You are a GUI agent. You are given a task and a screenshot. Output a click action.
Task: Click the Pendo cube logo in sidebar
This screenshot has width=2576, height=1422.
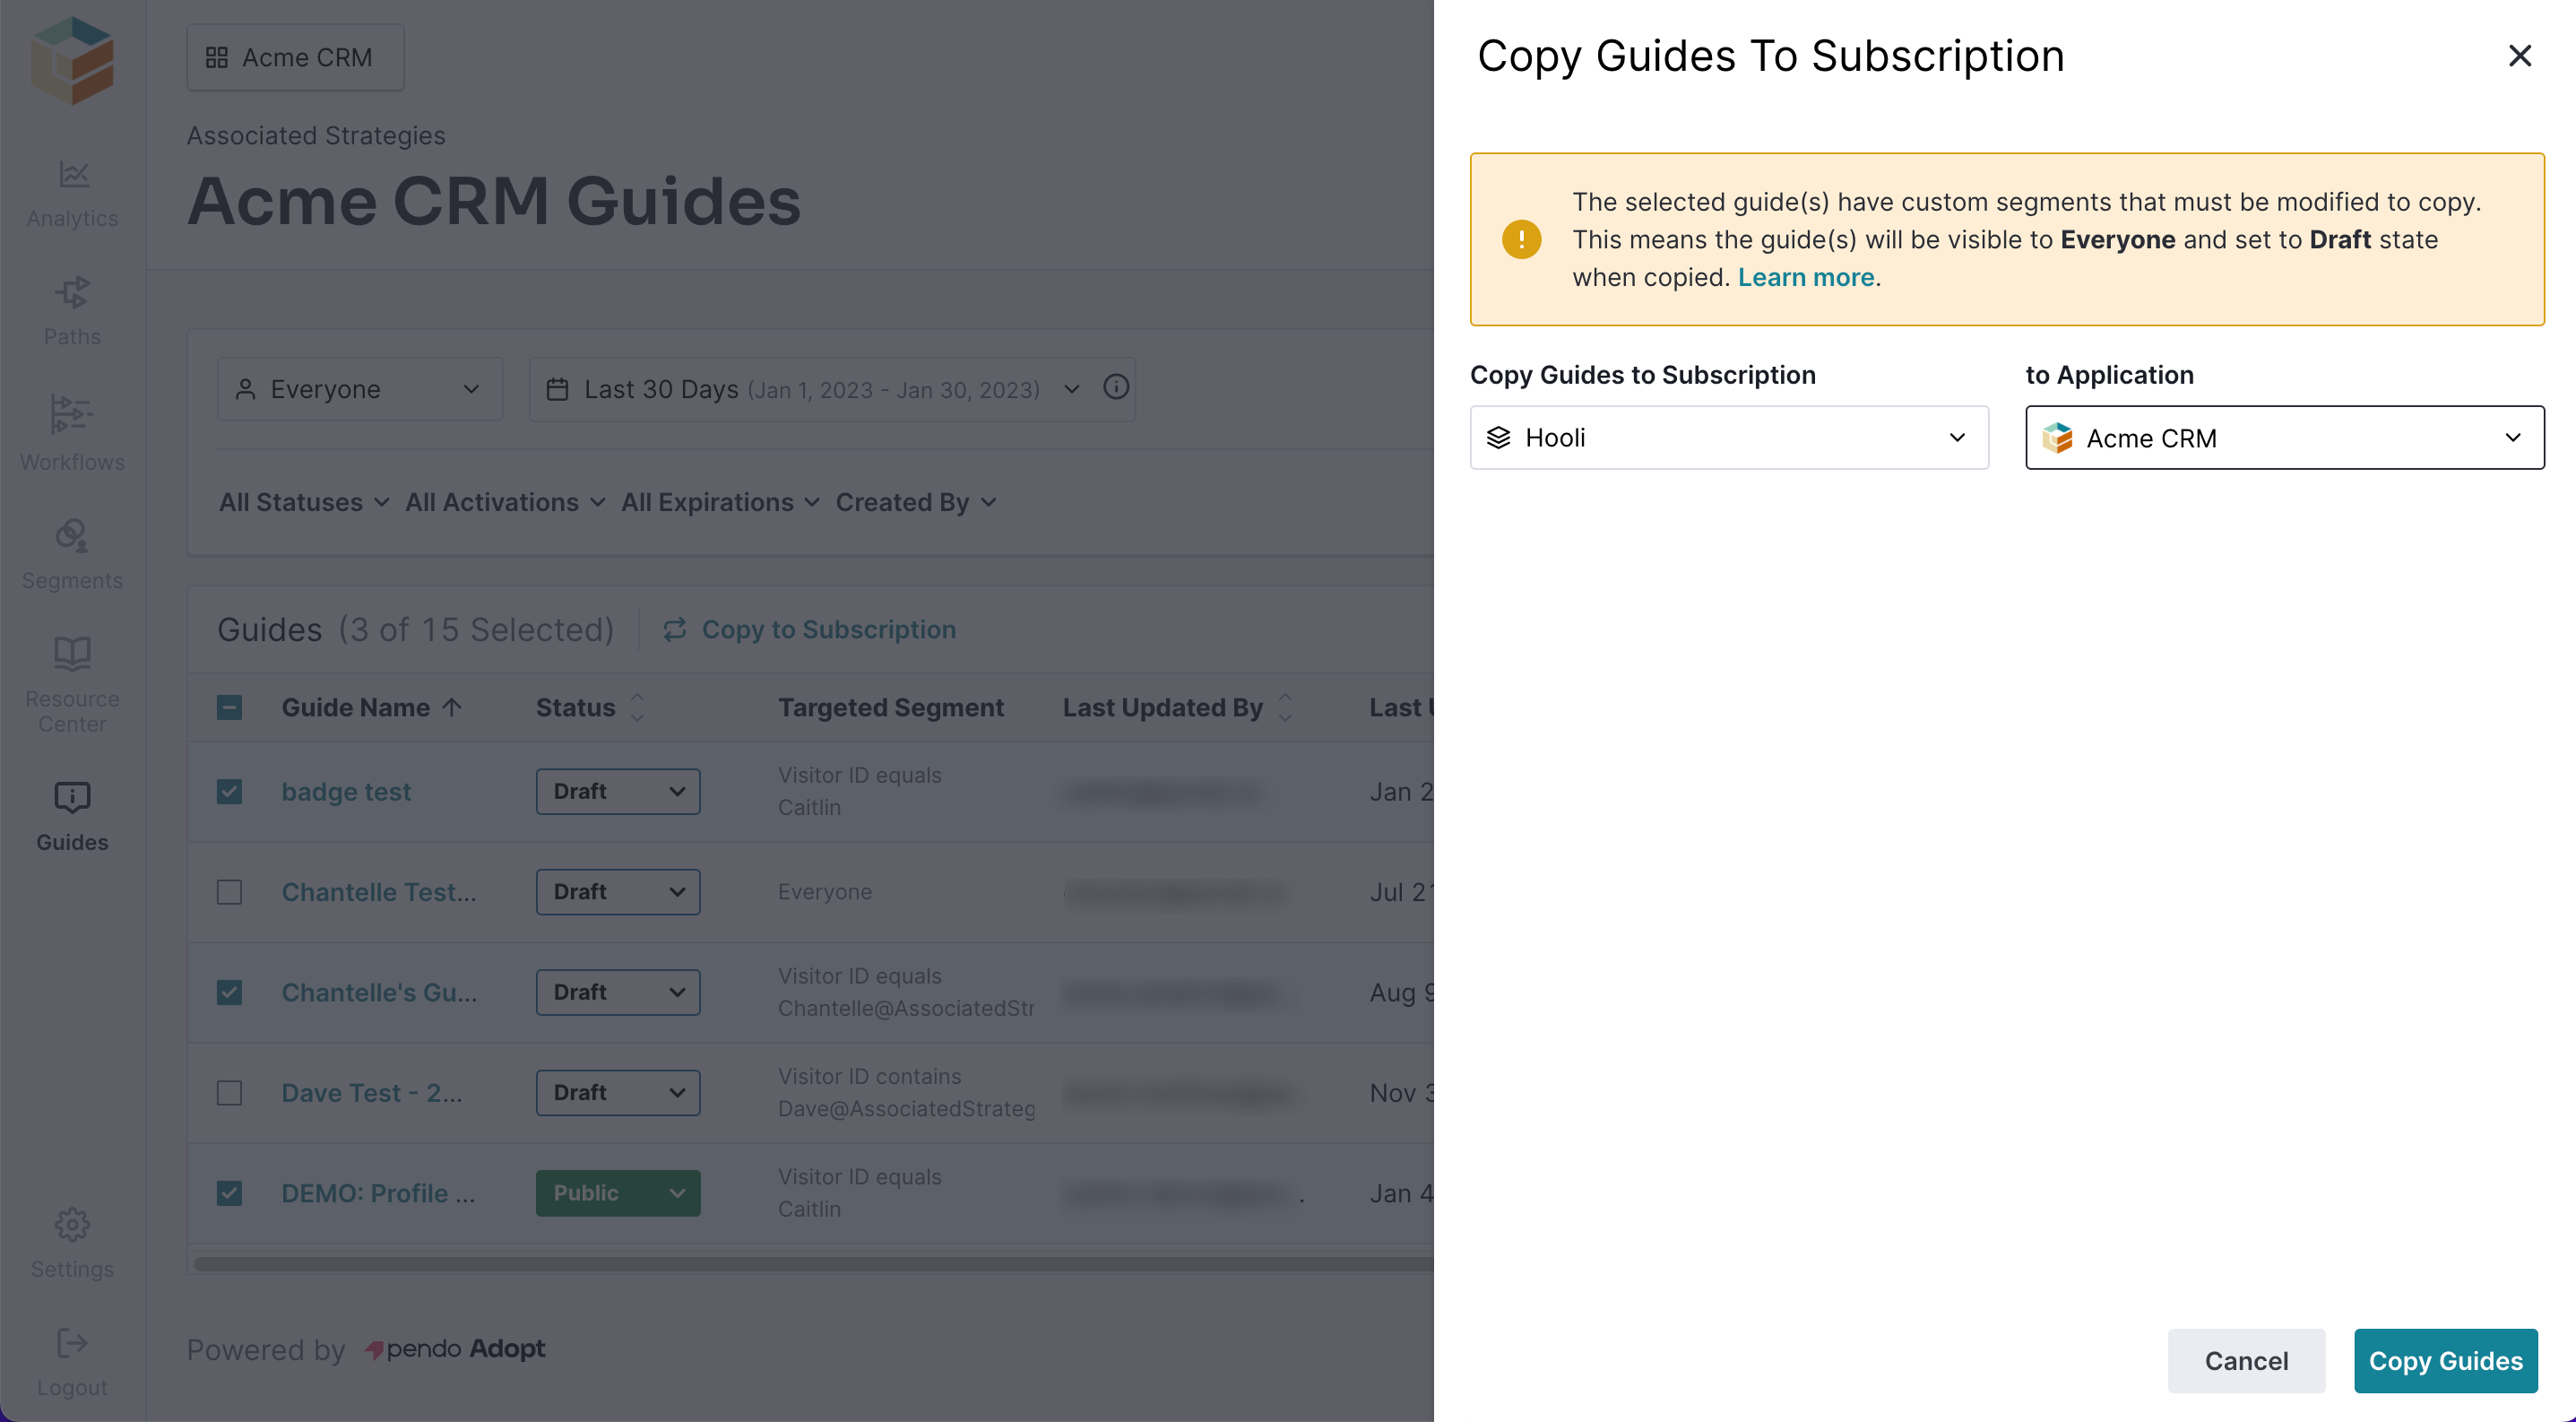coord(72,60)
